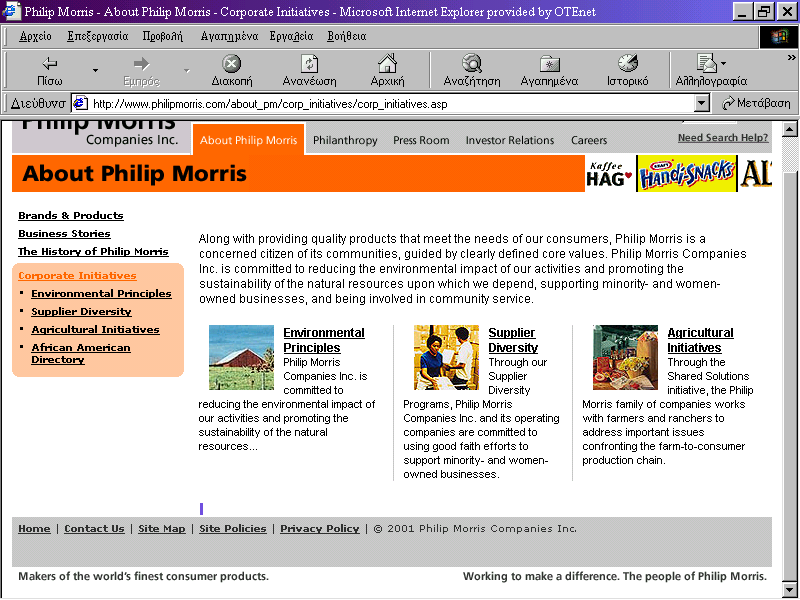Image resolution: width=800 pixels, height=600 pixels.
Task: Click the Handi-Snacks brand logo
Action: coord(687,174)
